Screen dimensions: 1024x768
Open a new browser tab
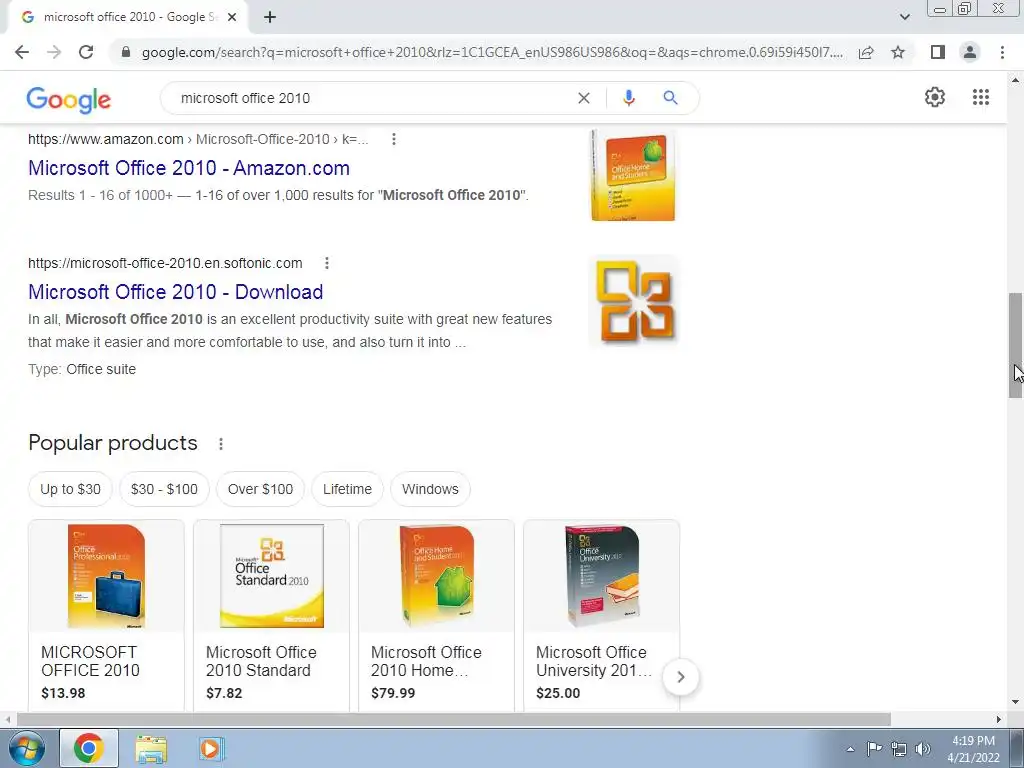pos(270,17)
